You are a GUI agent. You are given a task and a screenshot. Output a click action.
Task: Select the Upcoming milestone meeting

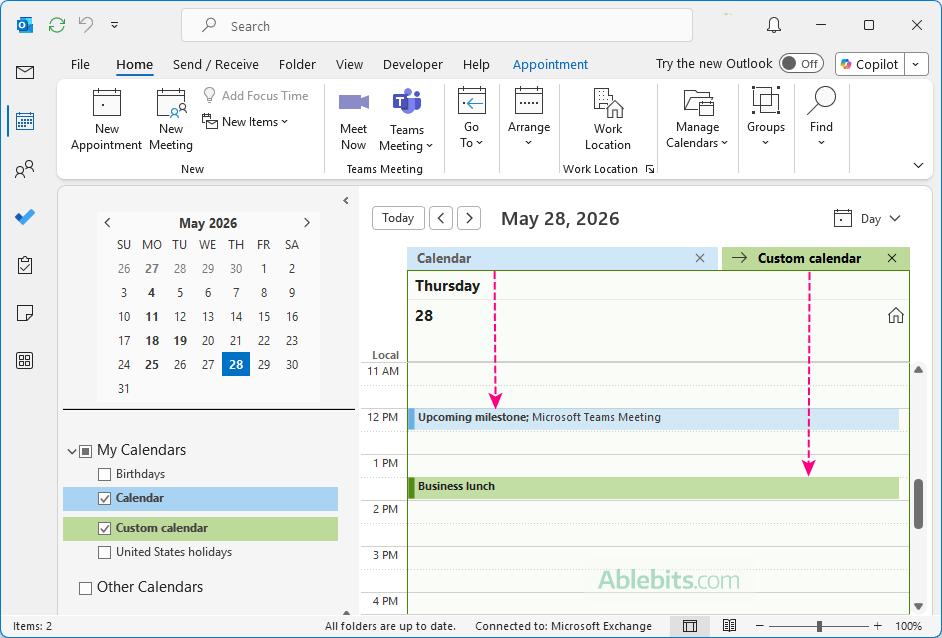pyautogui.click(x=654, y=419)
